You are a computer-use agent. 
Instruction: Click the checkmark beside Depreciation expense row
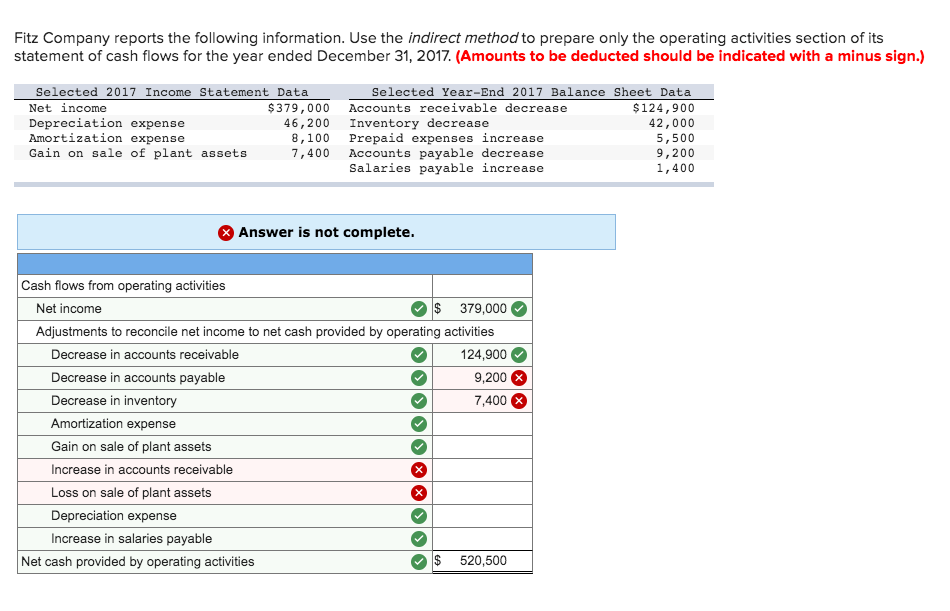pyautogui.click(x=418, y=515)
